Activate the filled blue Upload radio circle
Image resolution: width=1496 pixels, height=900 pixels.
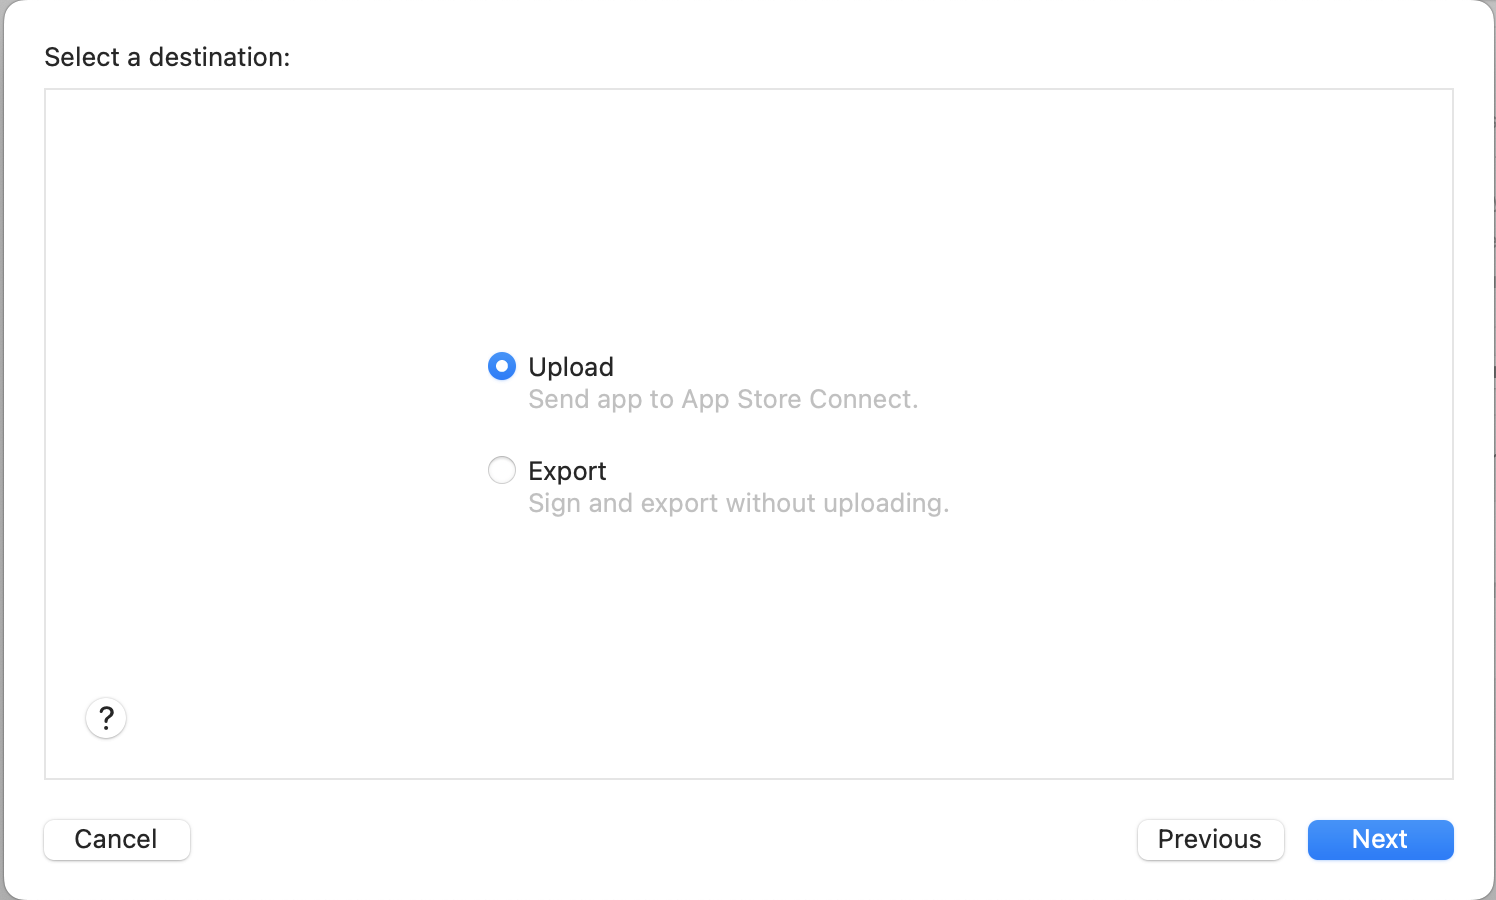coord(502,367)
